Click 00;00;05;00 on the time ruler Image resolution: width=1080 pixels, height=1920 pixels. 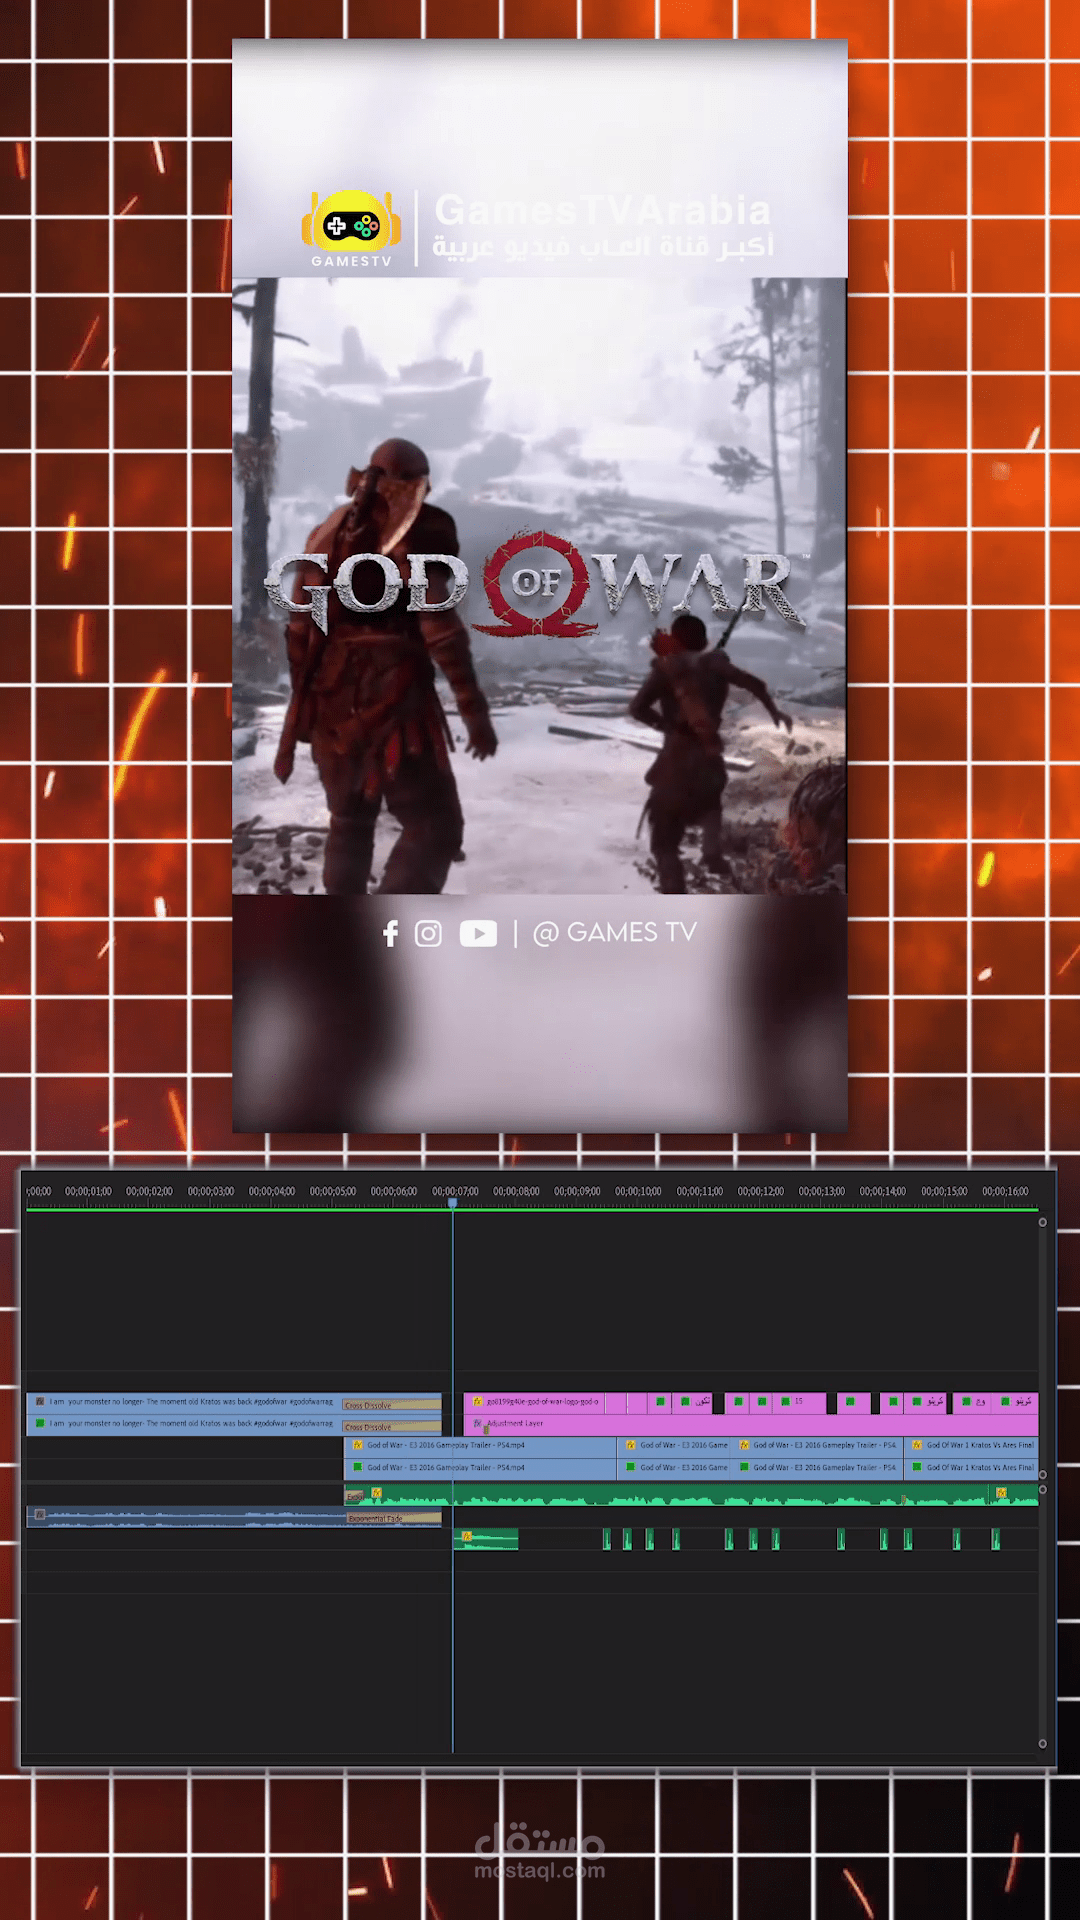point(333,1191)
